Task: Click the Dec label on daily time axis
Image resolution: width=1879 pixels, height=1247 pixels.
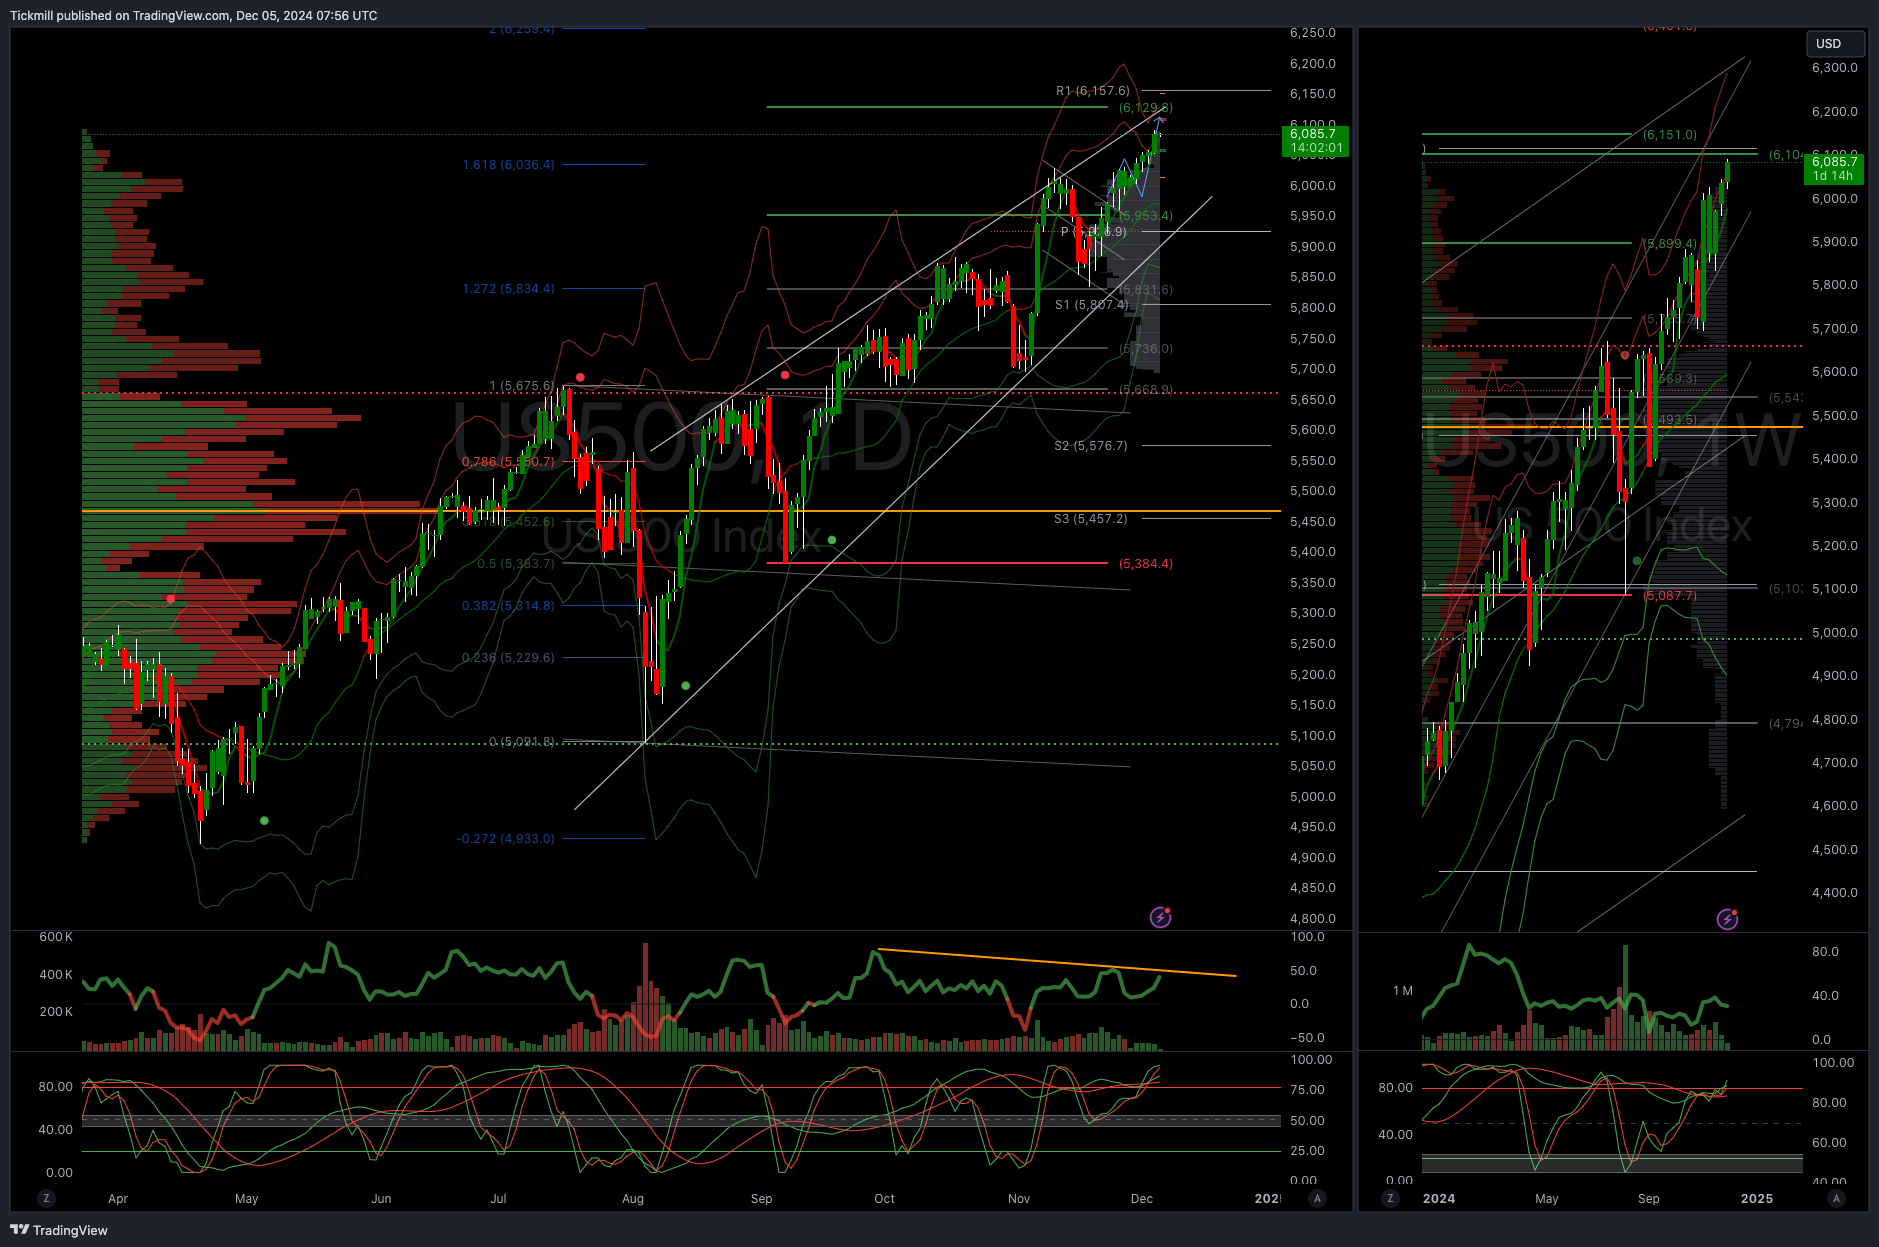Action: point(1141,1198)
